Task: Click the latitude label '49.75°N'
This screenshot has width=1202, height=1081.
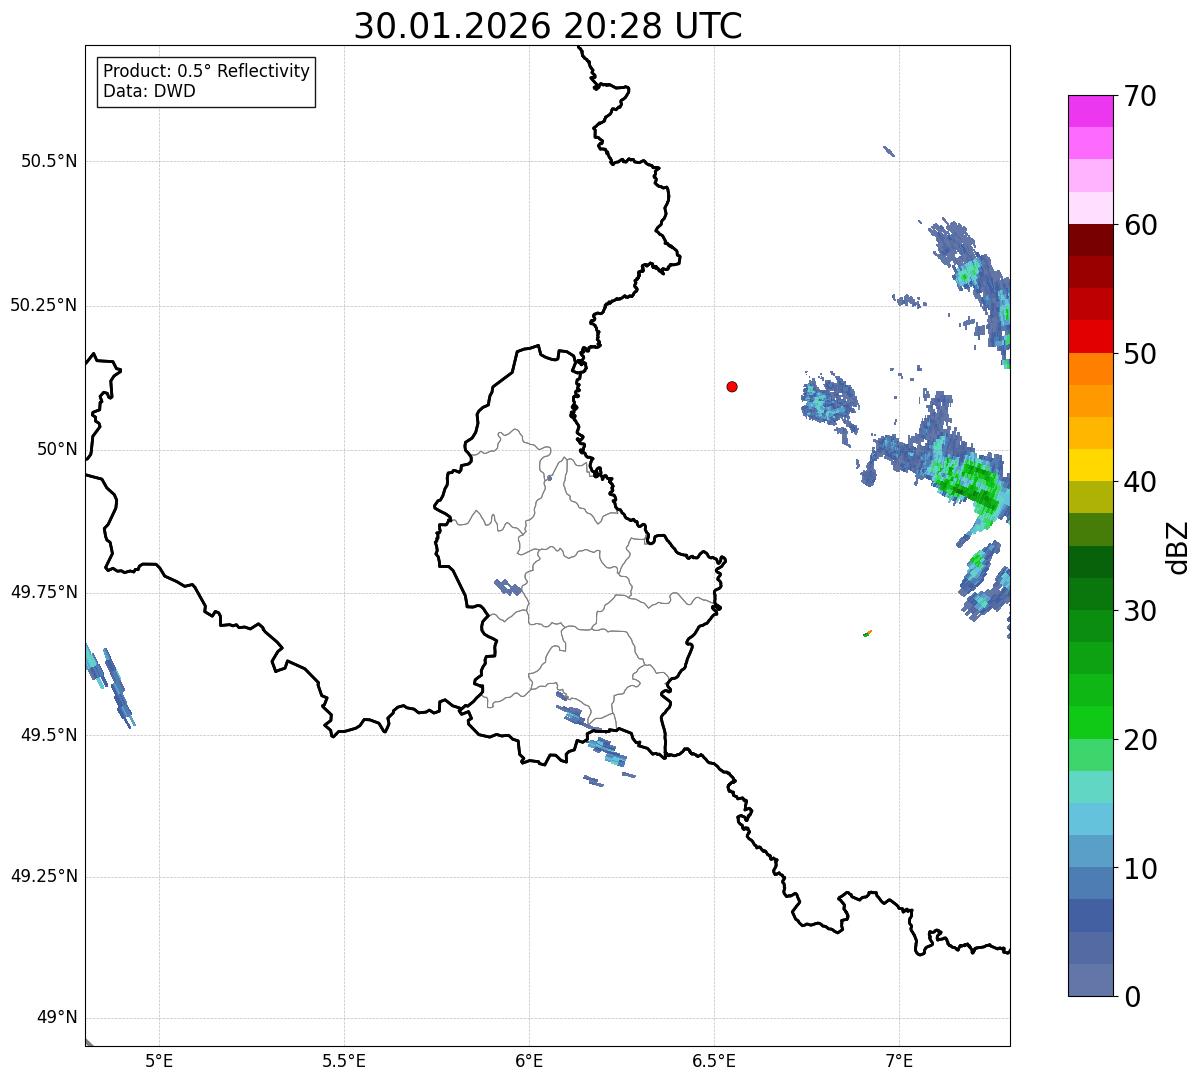Action: tap(44, 592)
